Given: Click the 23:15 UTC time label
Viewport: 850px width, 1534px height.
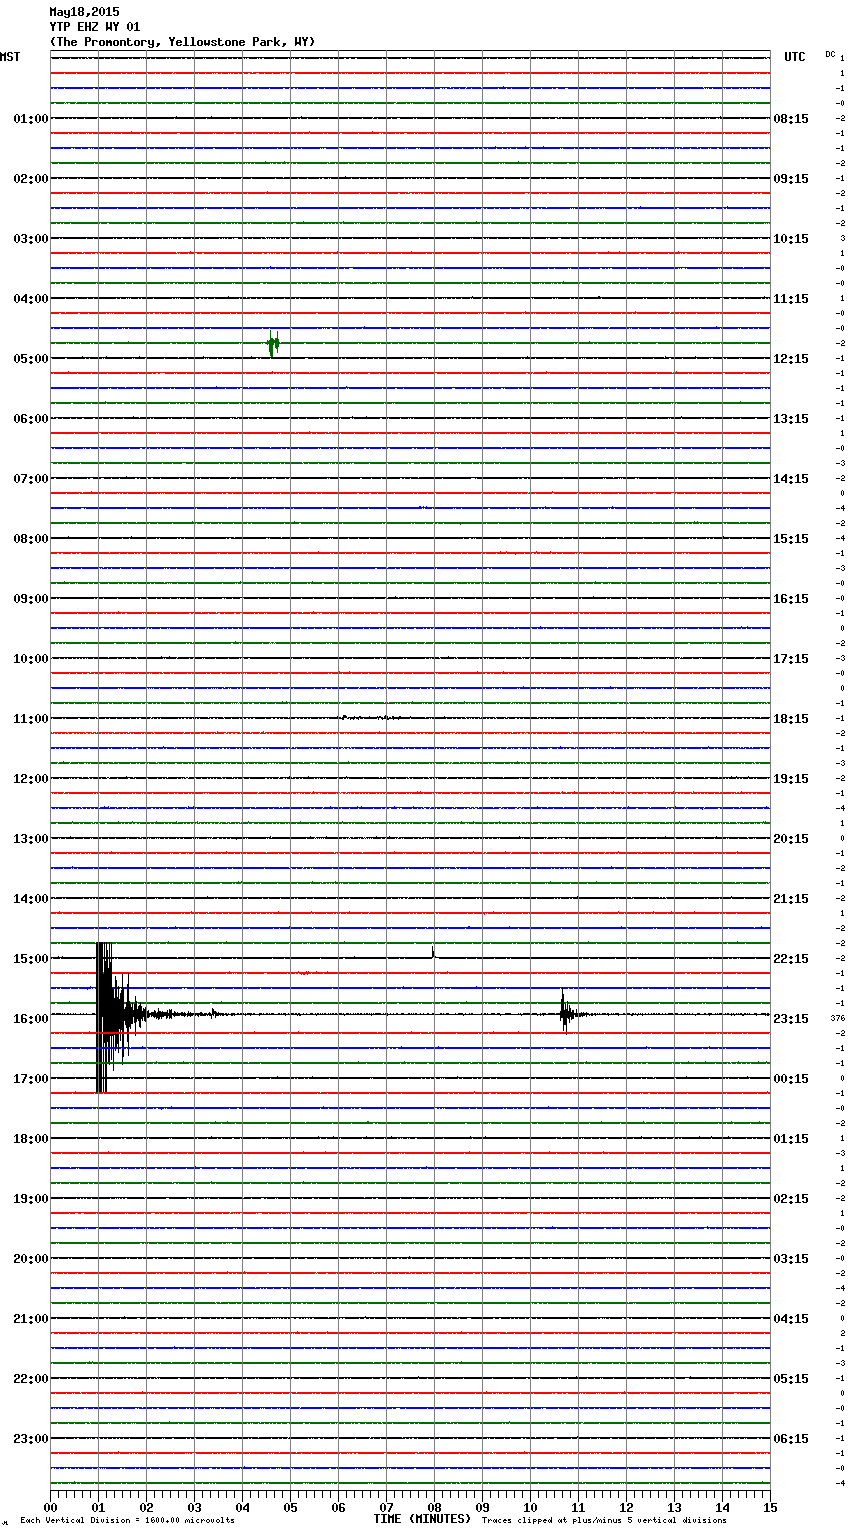Looking at the screenshot, I should [x=791, y=1019].
